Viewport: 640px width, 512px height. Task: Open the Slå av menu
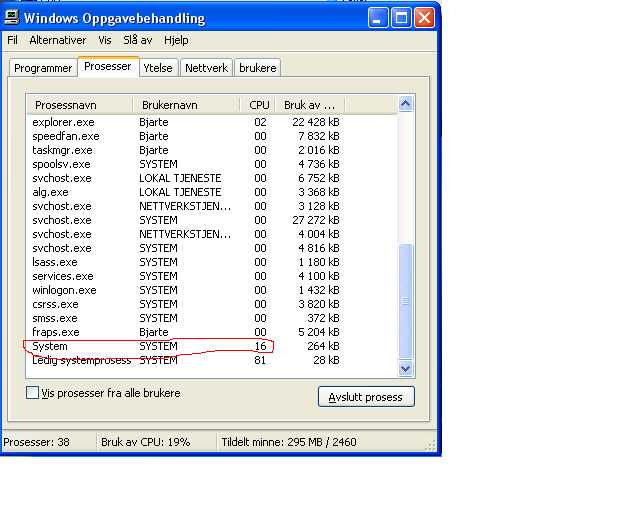[x=138, y=40]
